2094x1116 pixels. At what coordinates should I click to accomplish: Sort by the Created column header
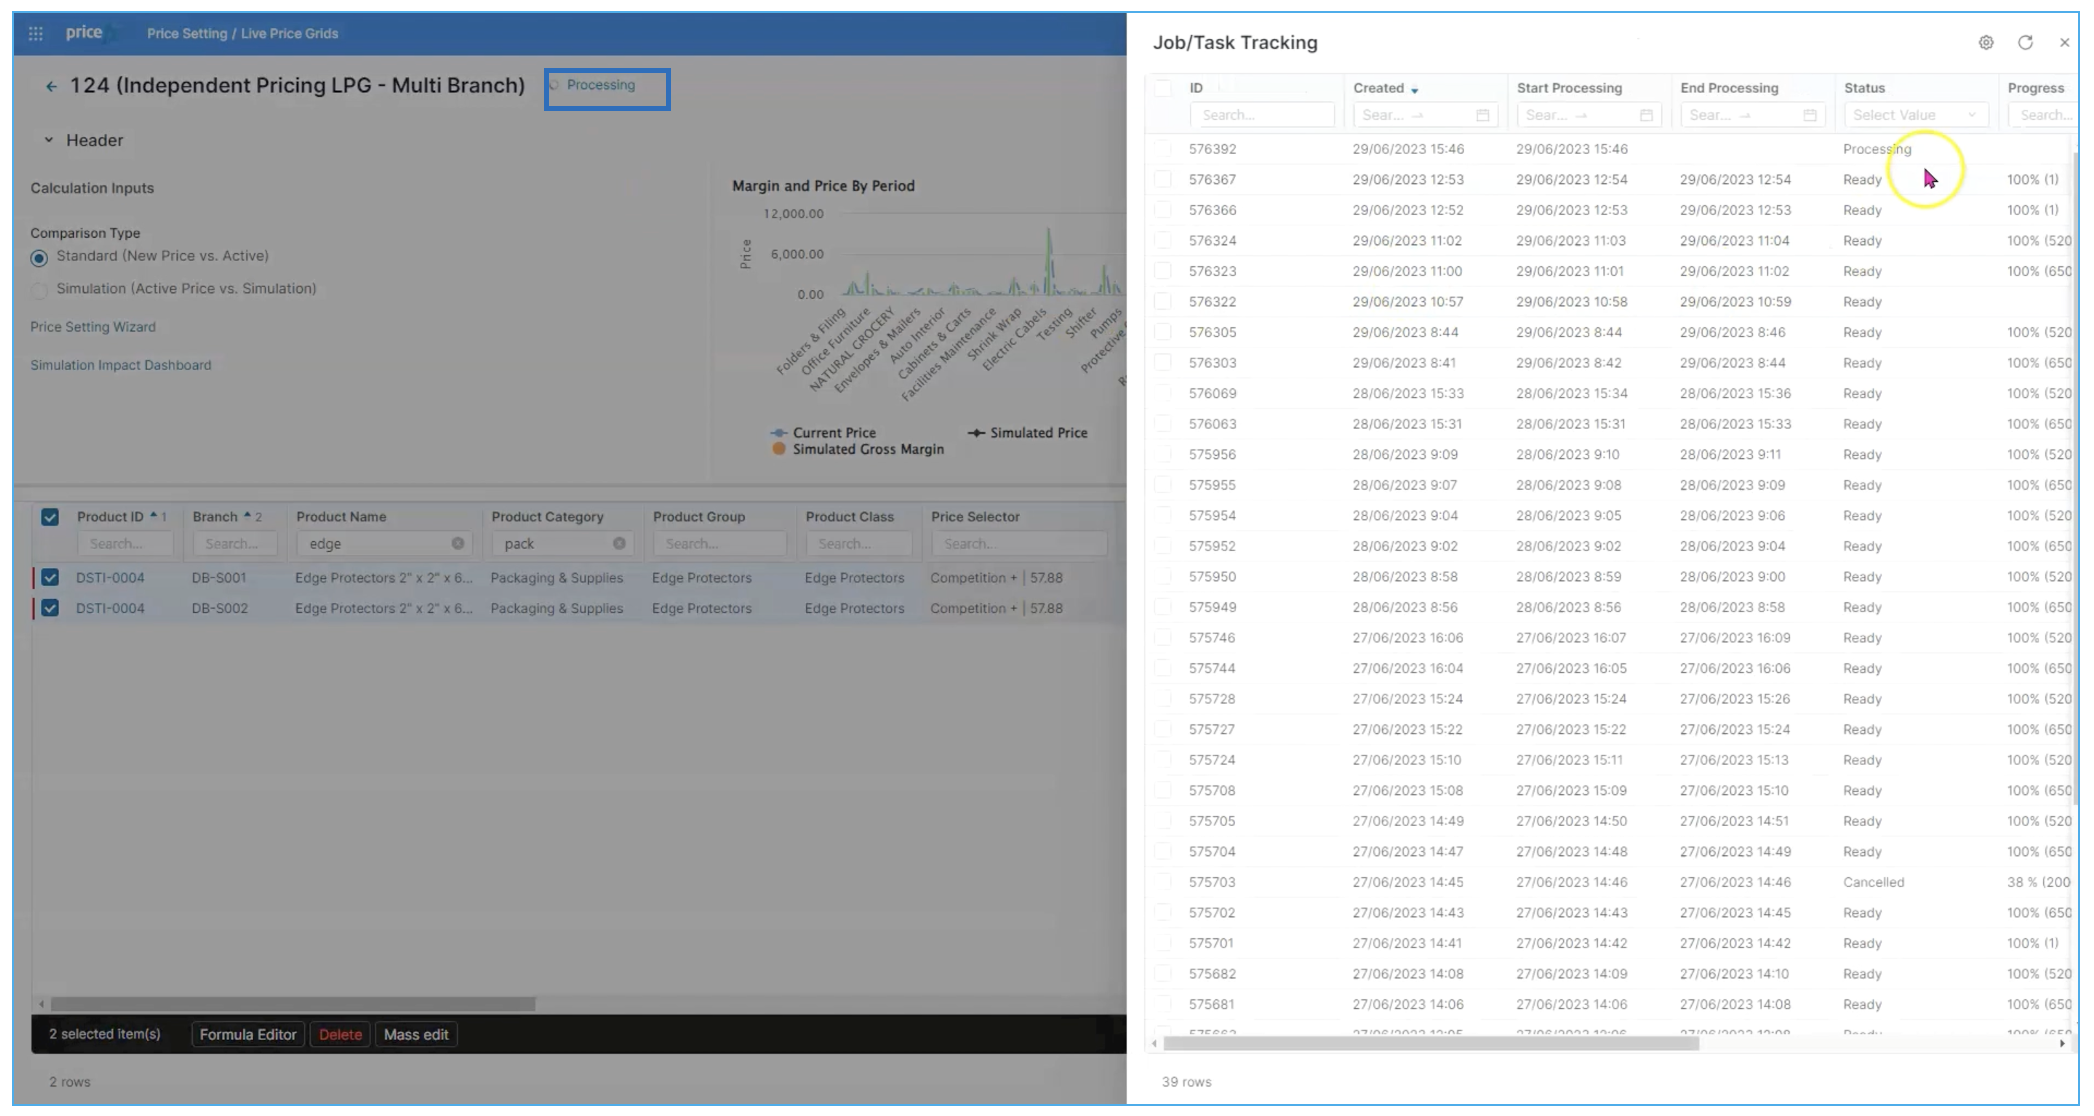point(1379,88)
